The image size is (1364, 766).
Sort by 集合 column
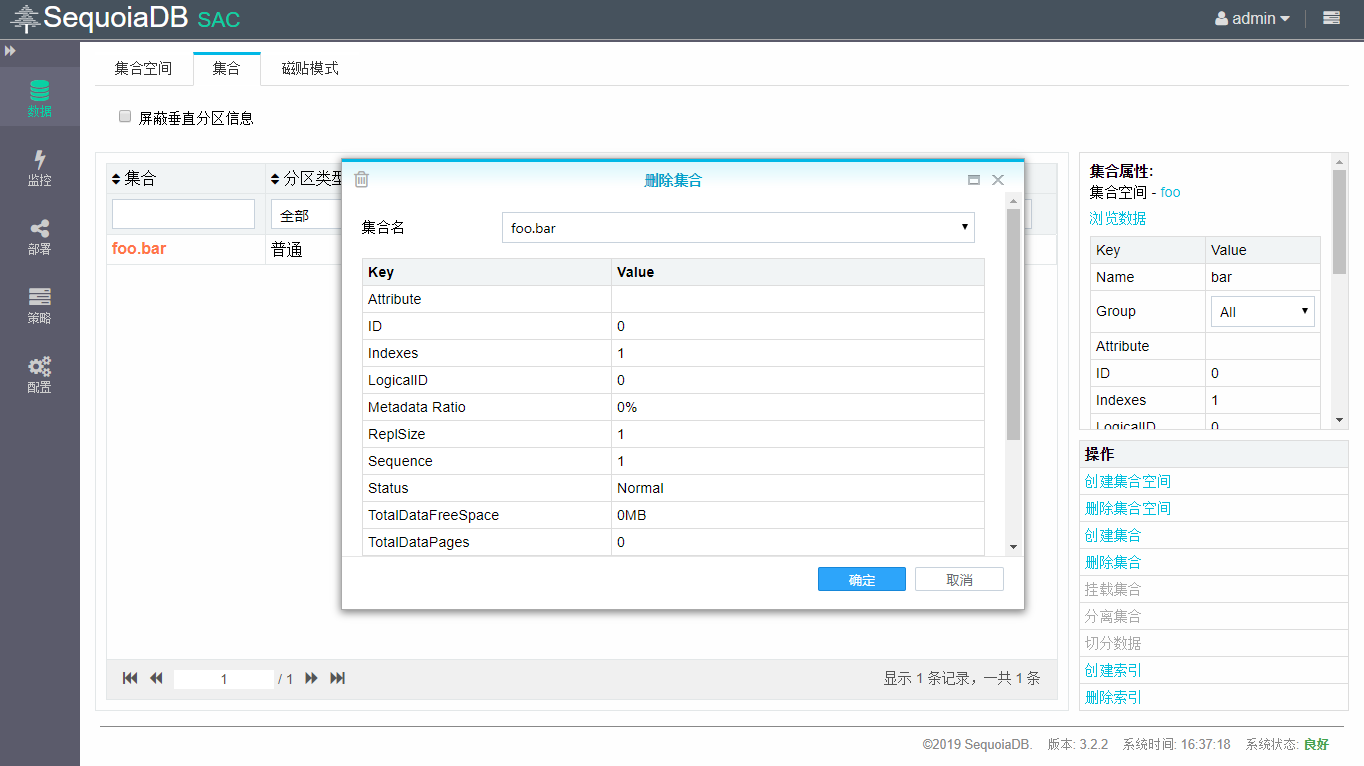pos(134,179)
